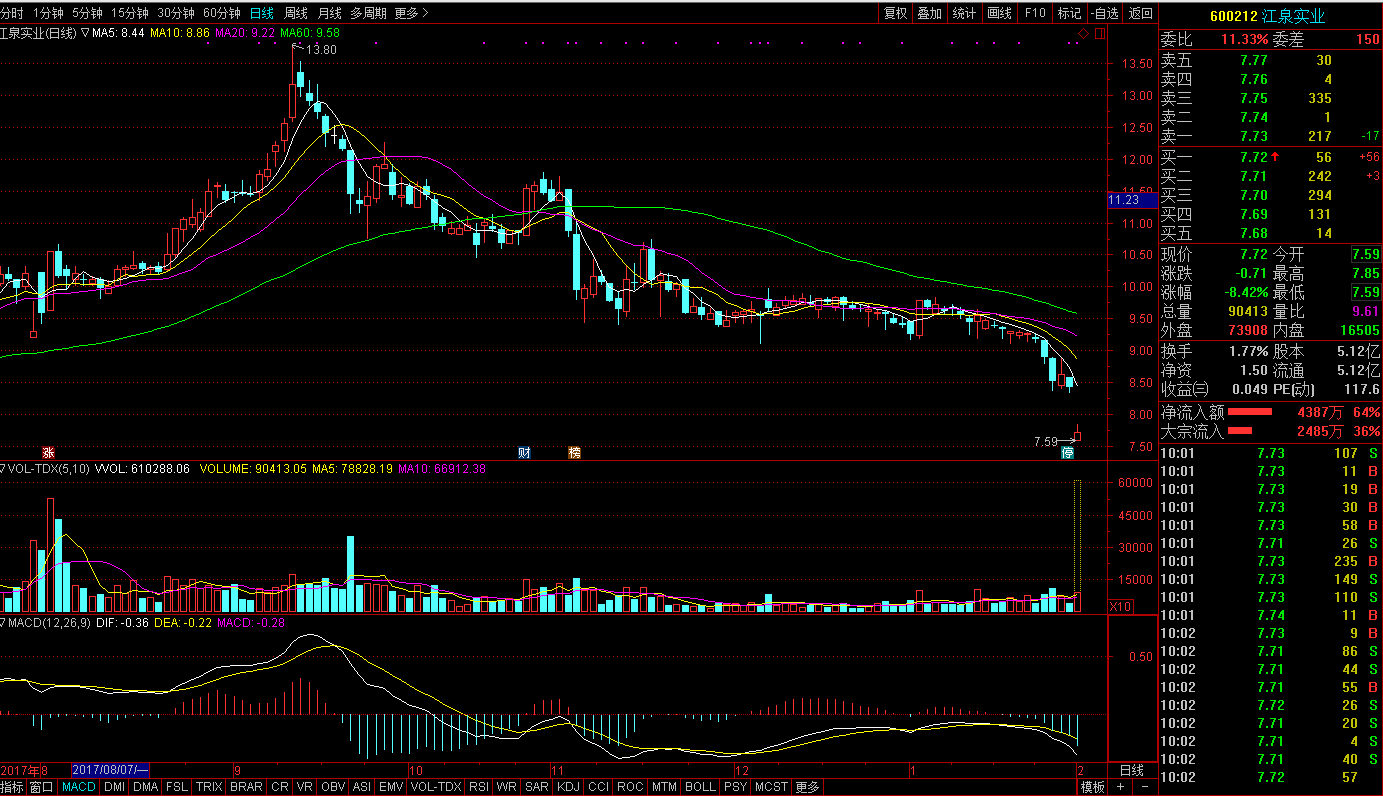Expand the VOL-TDX indicator triangle menu
1383x796 pixels.
point(3,468)
